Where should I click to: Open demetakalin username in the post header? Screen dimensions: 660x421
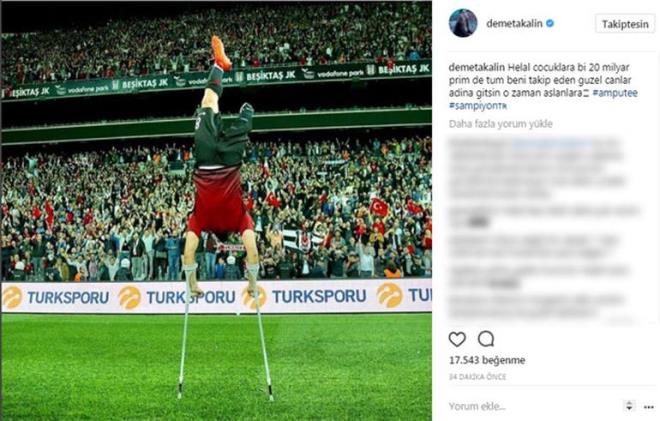click(x=514, y=24)
